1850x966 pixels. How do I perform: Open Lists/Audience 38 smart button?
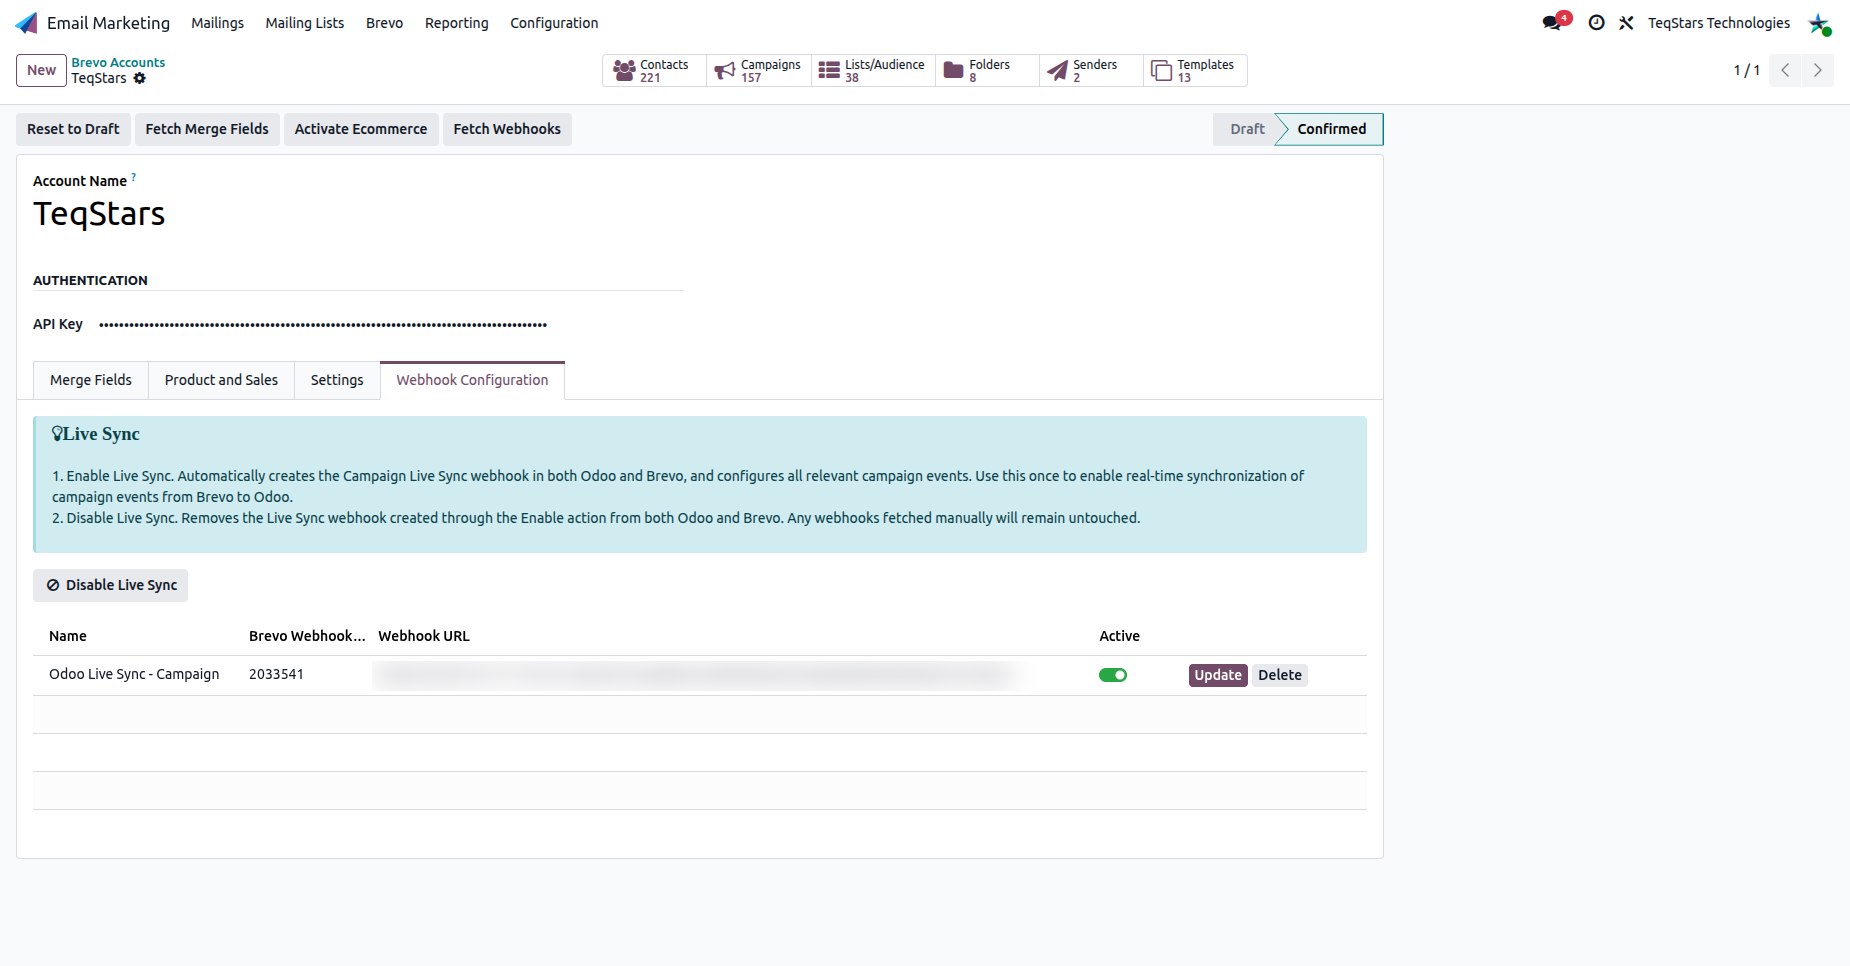[873, 70]
